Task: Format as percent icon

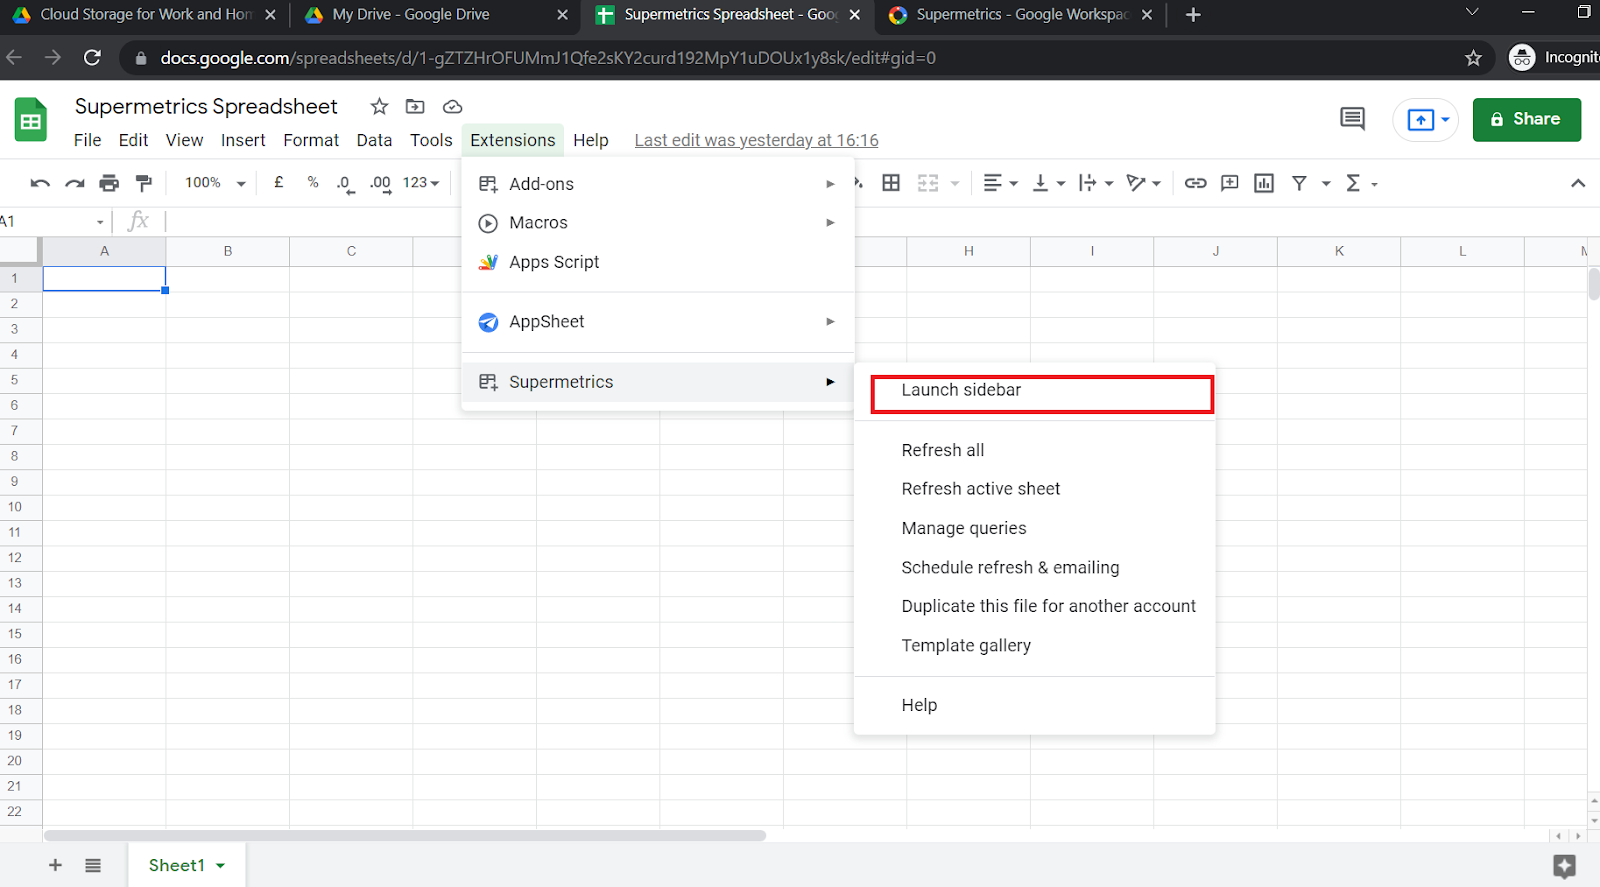Action: pyautogui.click(x=313, y=182)
